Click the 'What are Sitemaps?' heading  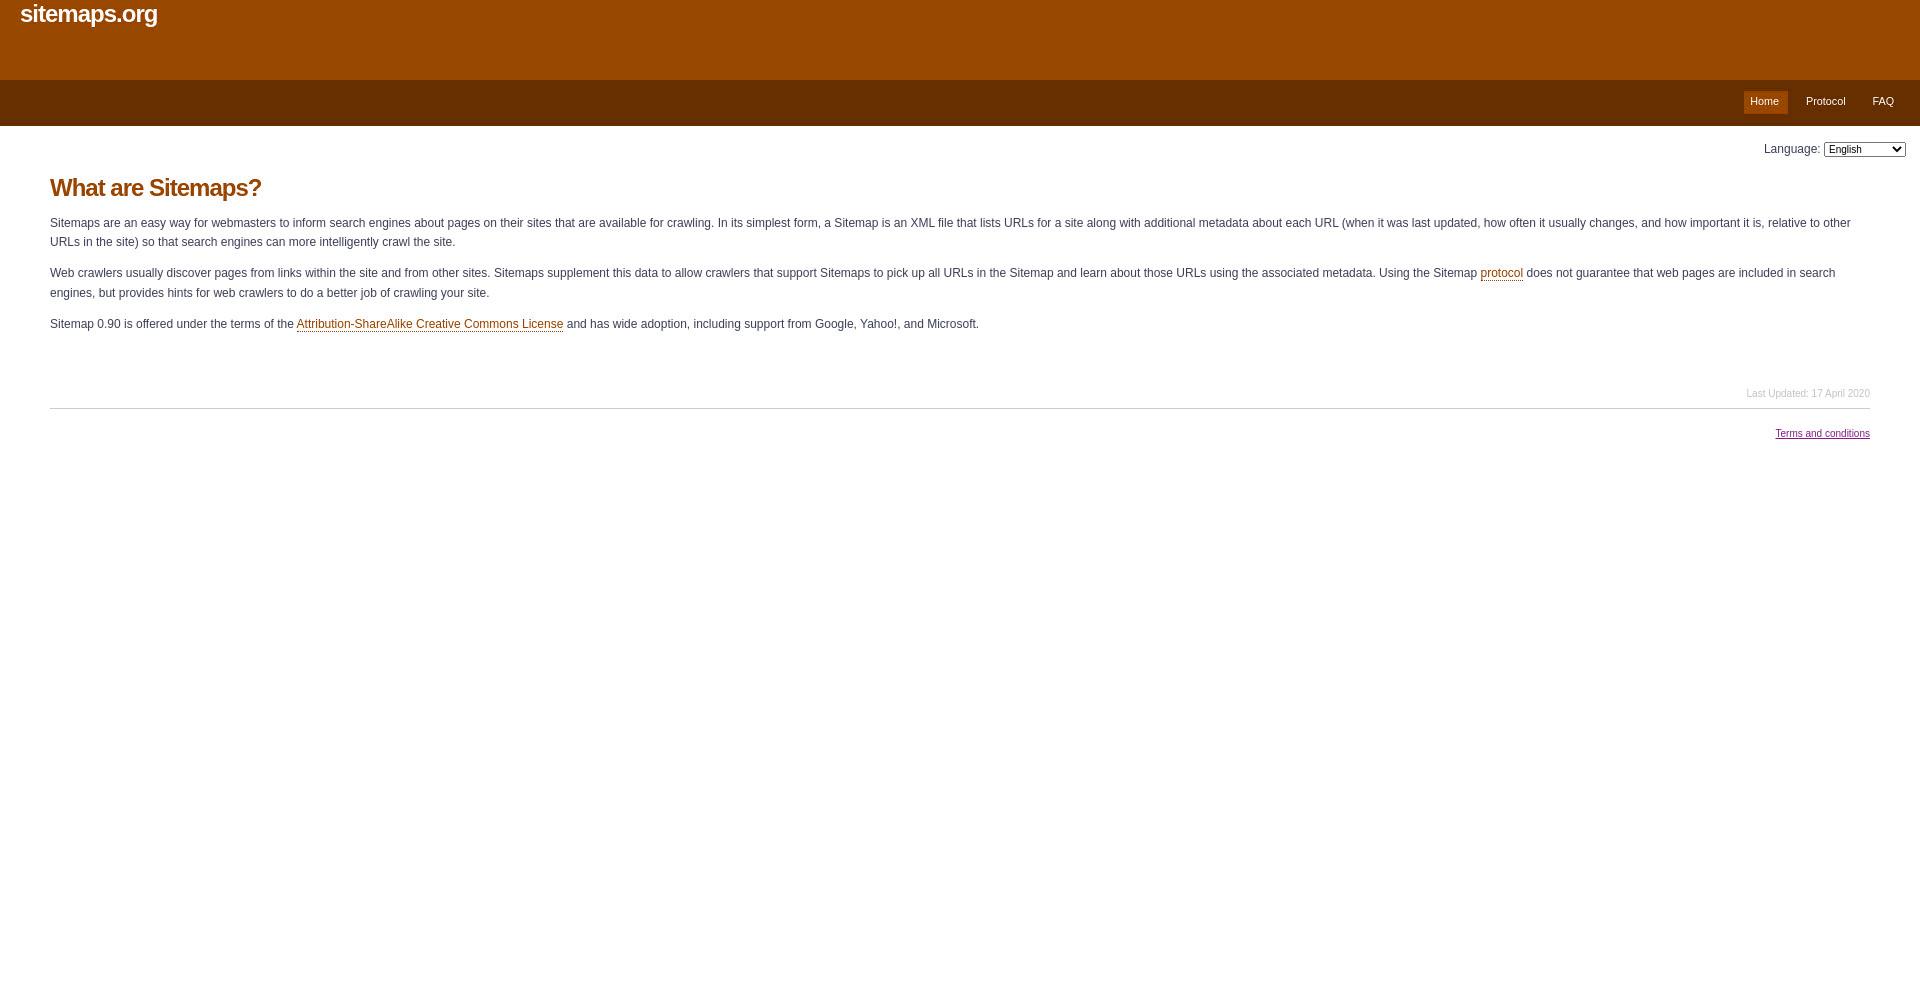(155, 188)
